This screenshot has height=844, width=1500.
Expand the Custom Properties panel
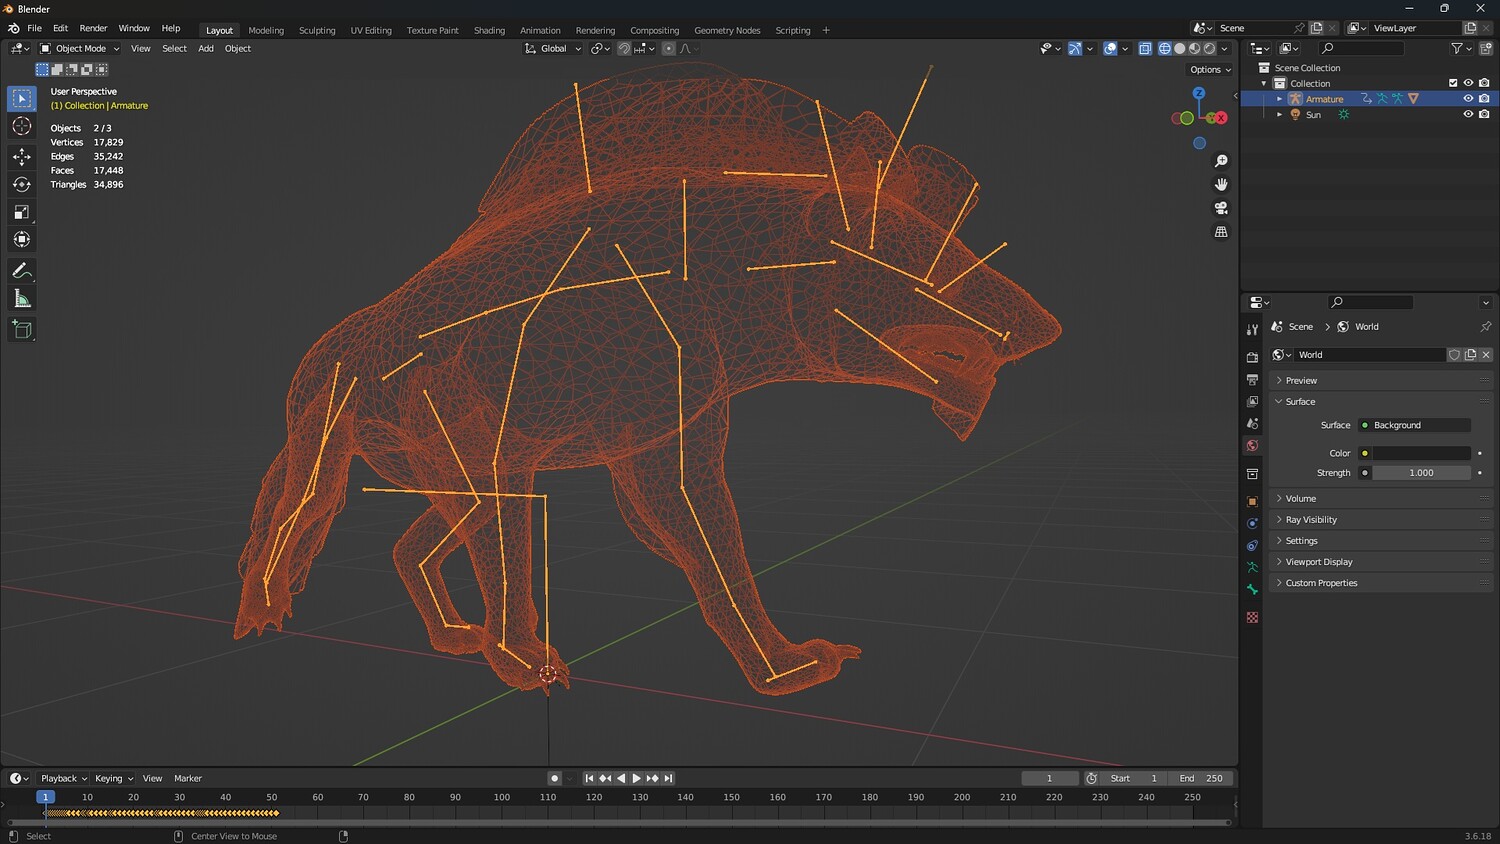point(1381,583)
